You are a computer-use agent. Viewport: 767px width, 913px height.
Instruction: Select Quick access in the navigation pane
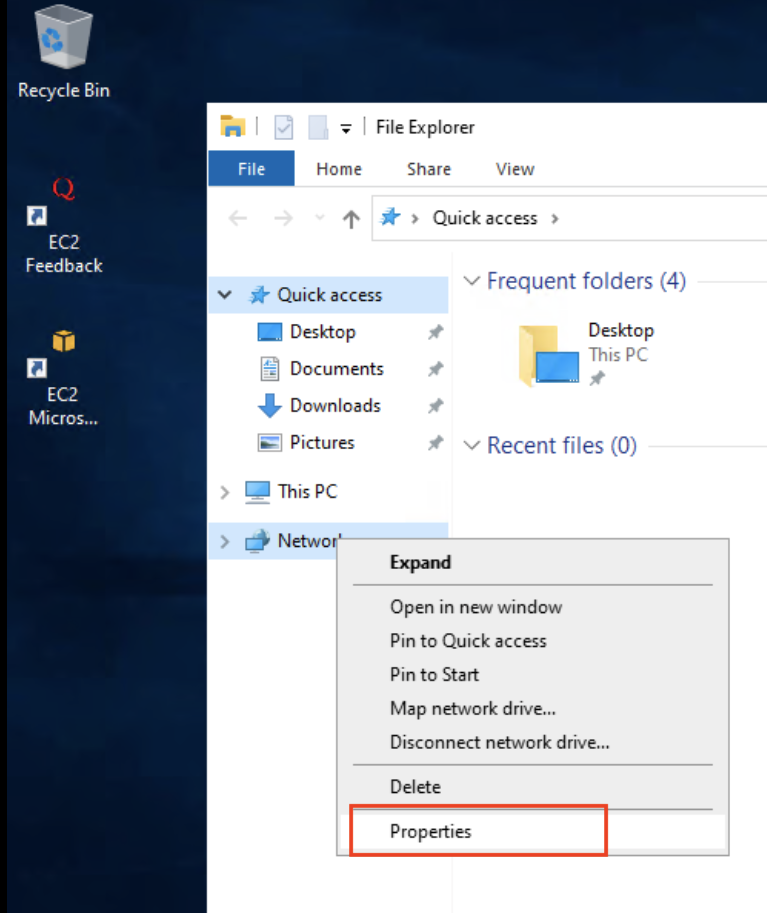[x=328, y=295]
